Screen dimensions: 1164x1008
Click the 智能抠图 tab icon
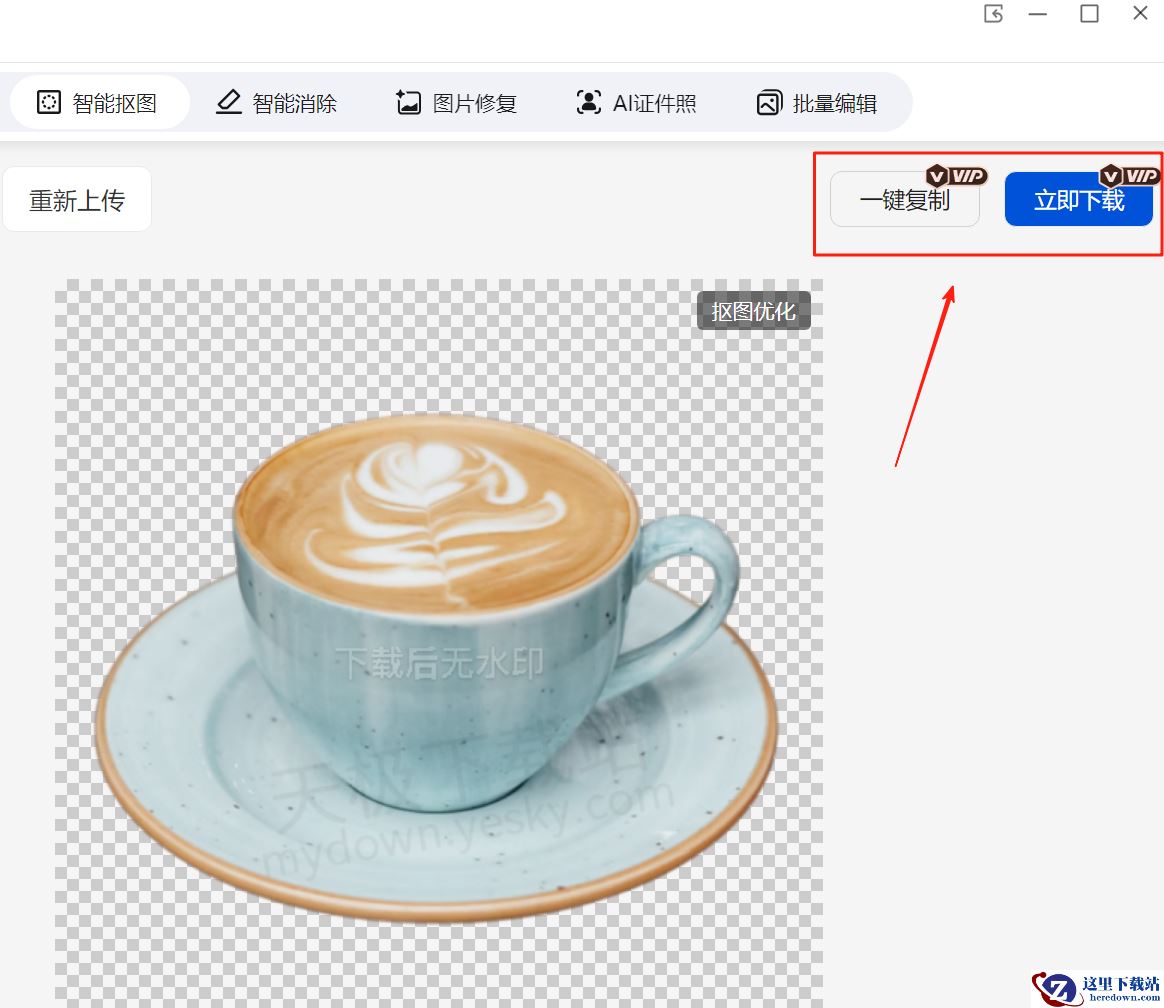49,102
